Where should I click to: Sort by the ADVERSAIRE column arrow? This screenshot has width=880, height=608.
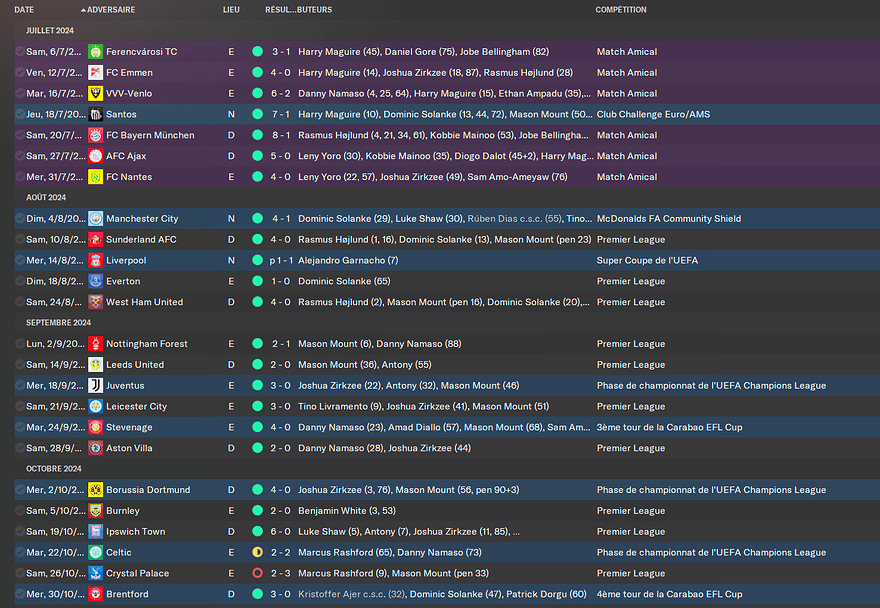(x=83, y=10)
